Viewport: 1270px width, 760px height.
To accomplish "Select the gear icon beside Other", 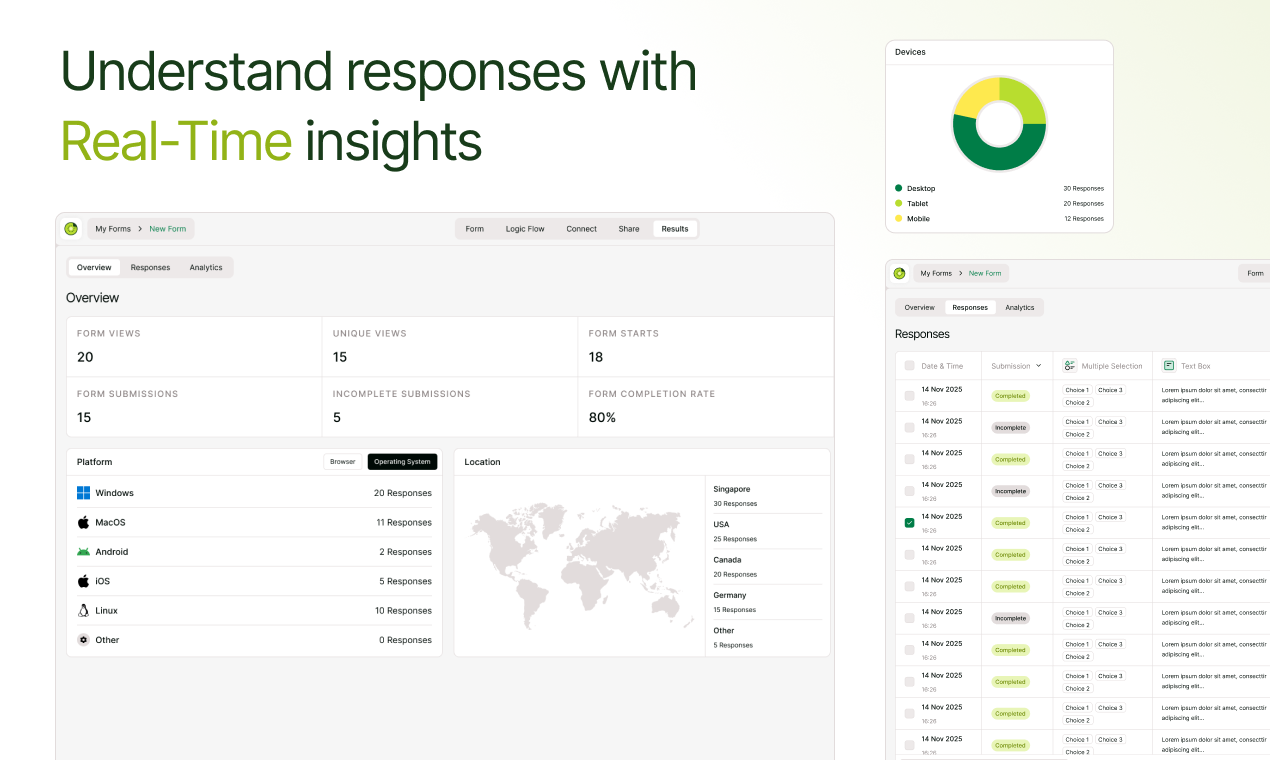I will (84, 640).
